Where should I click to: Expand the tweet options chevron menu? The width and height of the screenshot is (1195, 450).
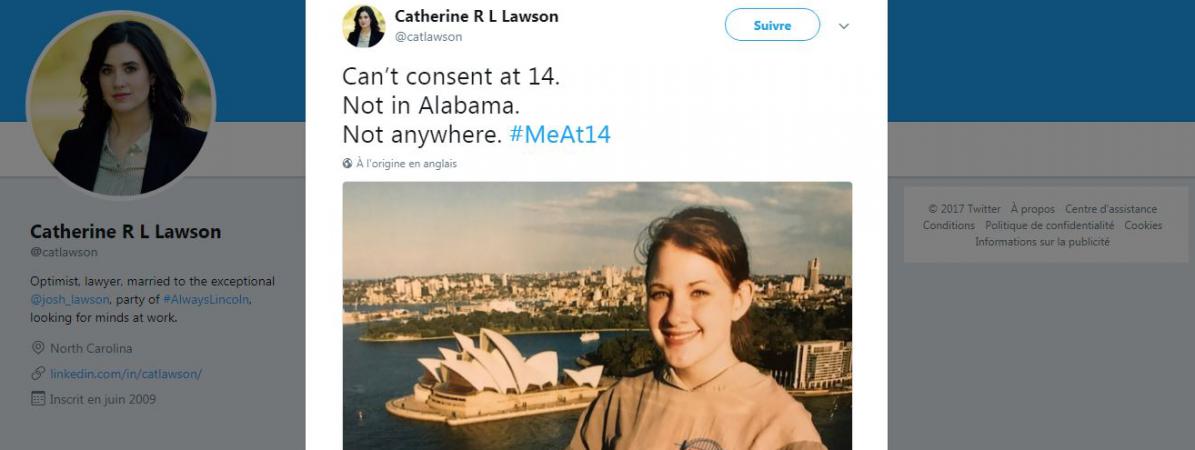click(844, 26)
